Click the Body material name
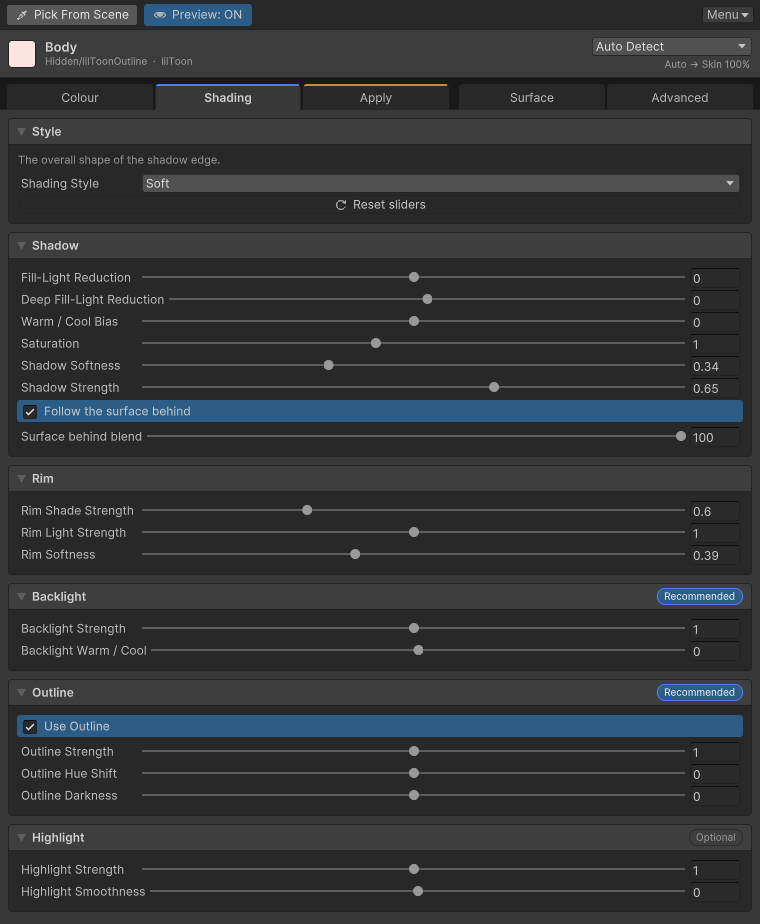This screenshot has height=924, width=760. coord(61,47)
